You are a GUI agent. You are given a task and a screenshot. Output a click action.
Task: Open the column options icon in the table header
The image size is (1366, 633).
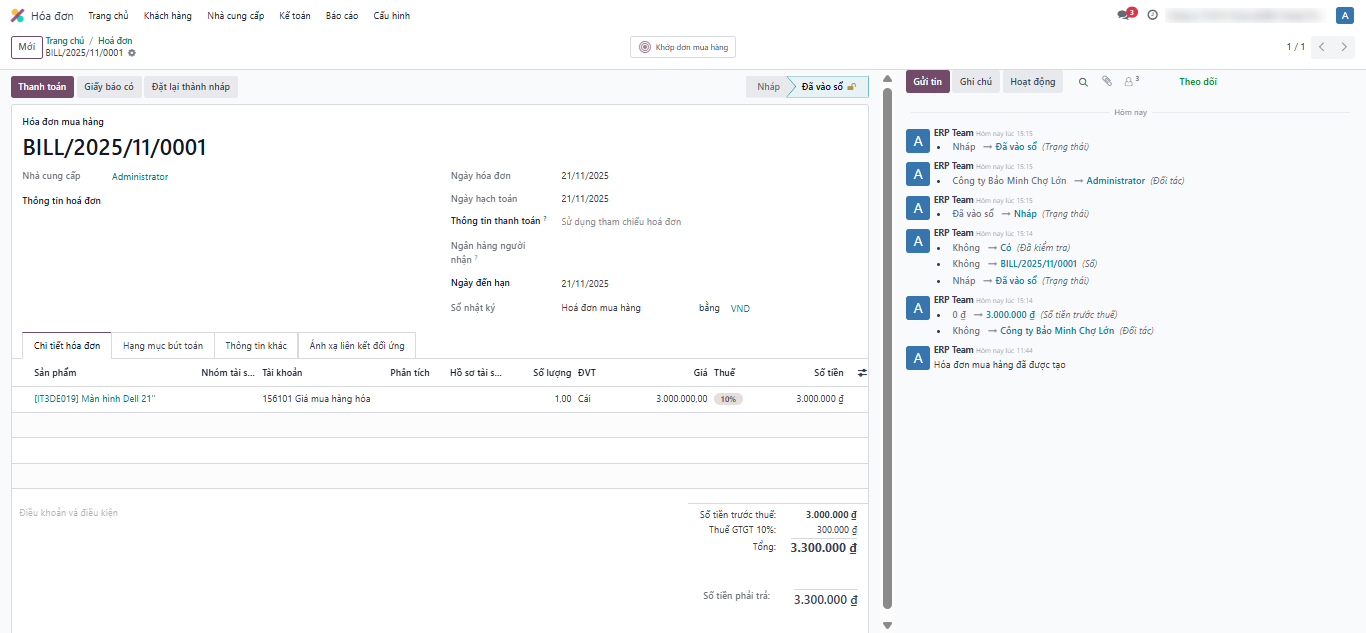[862, 373]
